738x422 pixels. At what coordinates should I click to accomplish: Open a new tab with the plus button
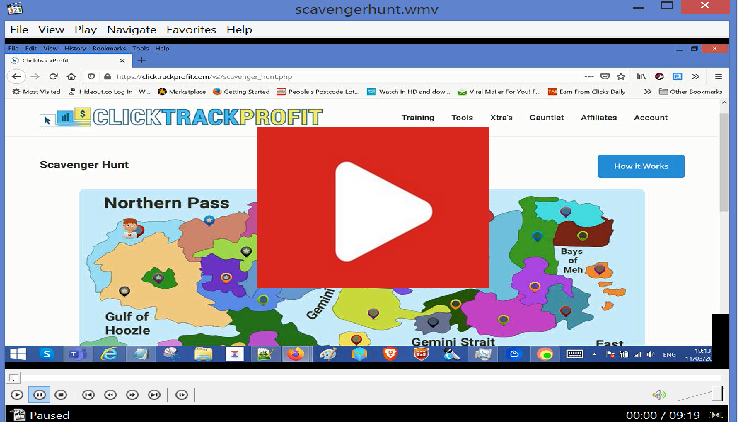coord(141,60)
